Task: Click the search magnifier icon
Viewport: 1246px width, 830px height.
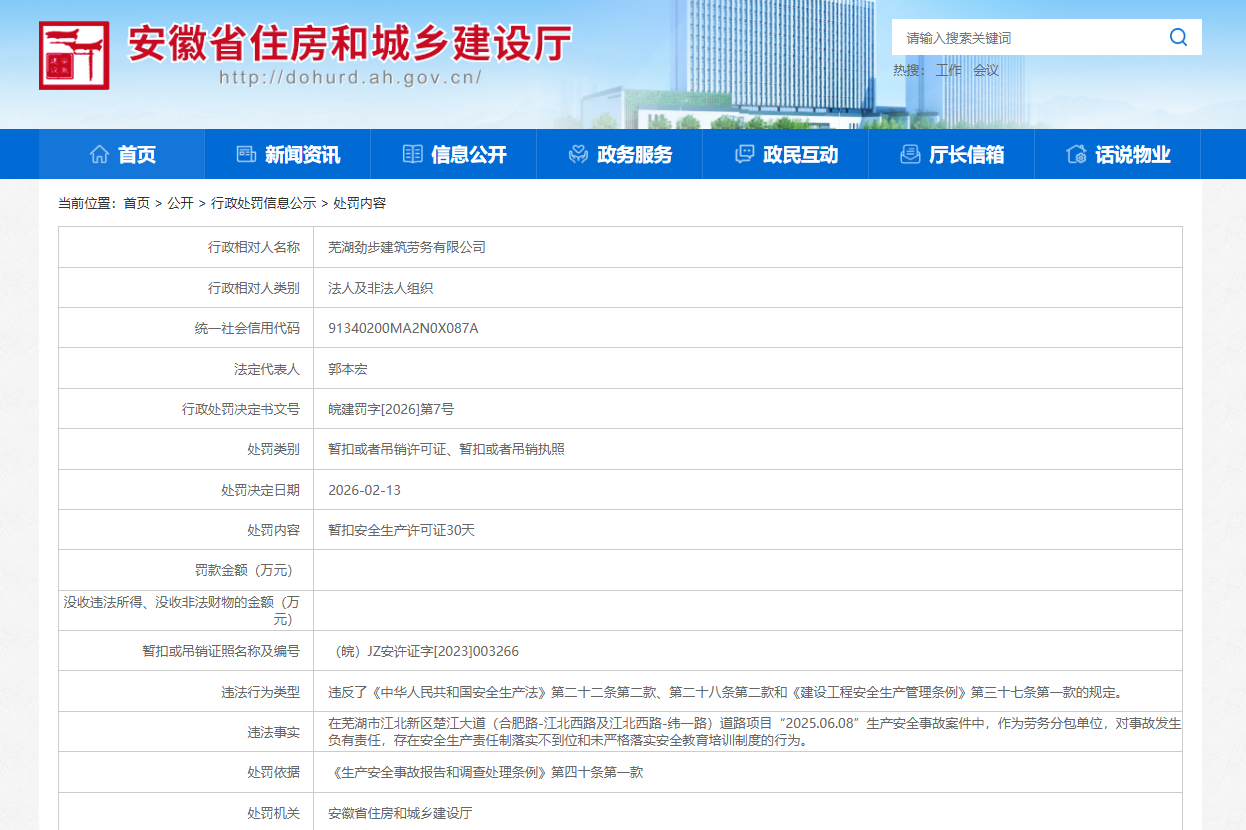Action: click(1178, 38)
